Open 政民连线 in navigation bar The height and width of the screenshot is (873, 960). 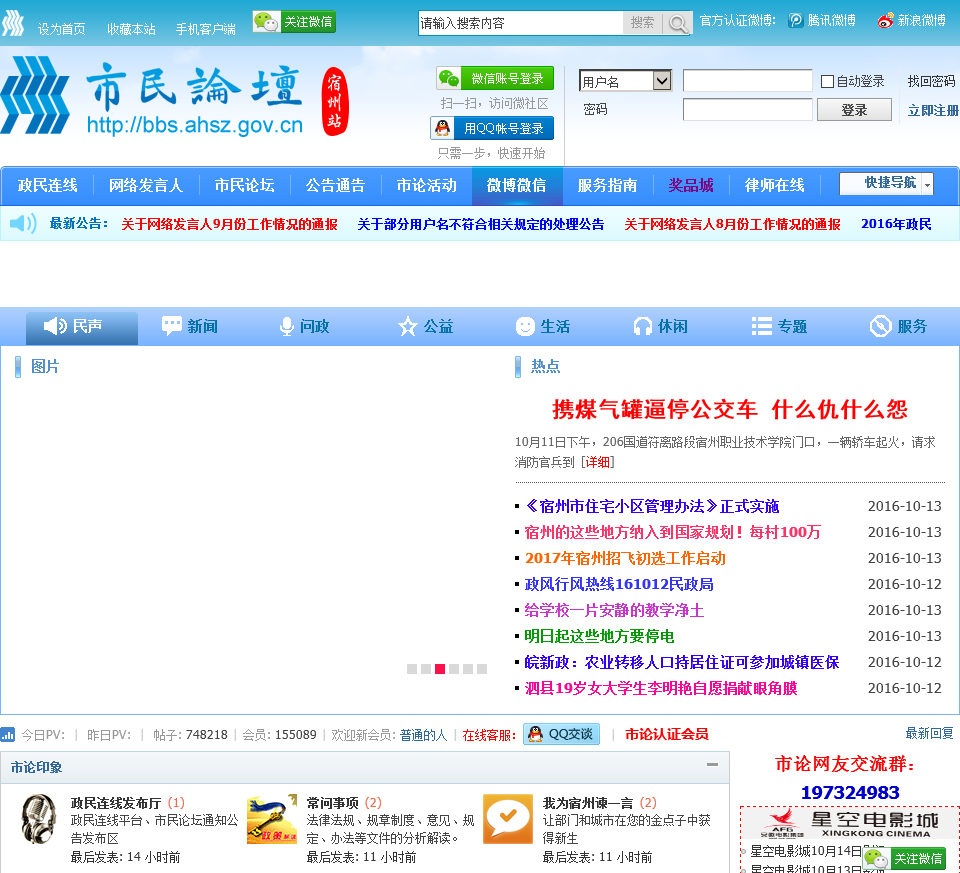[x=48, y=185]
